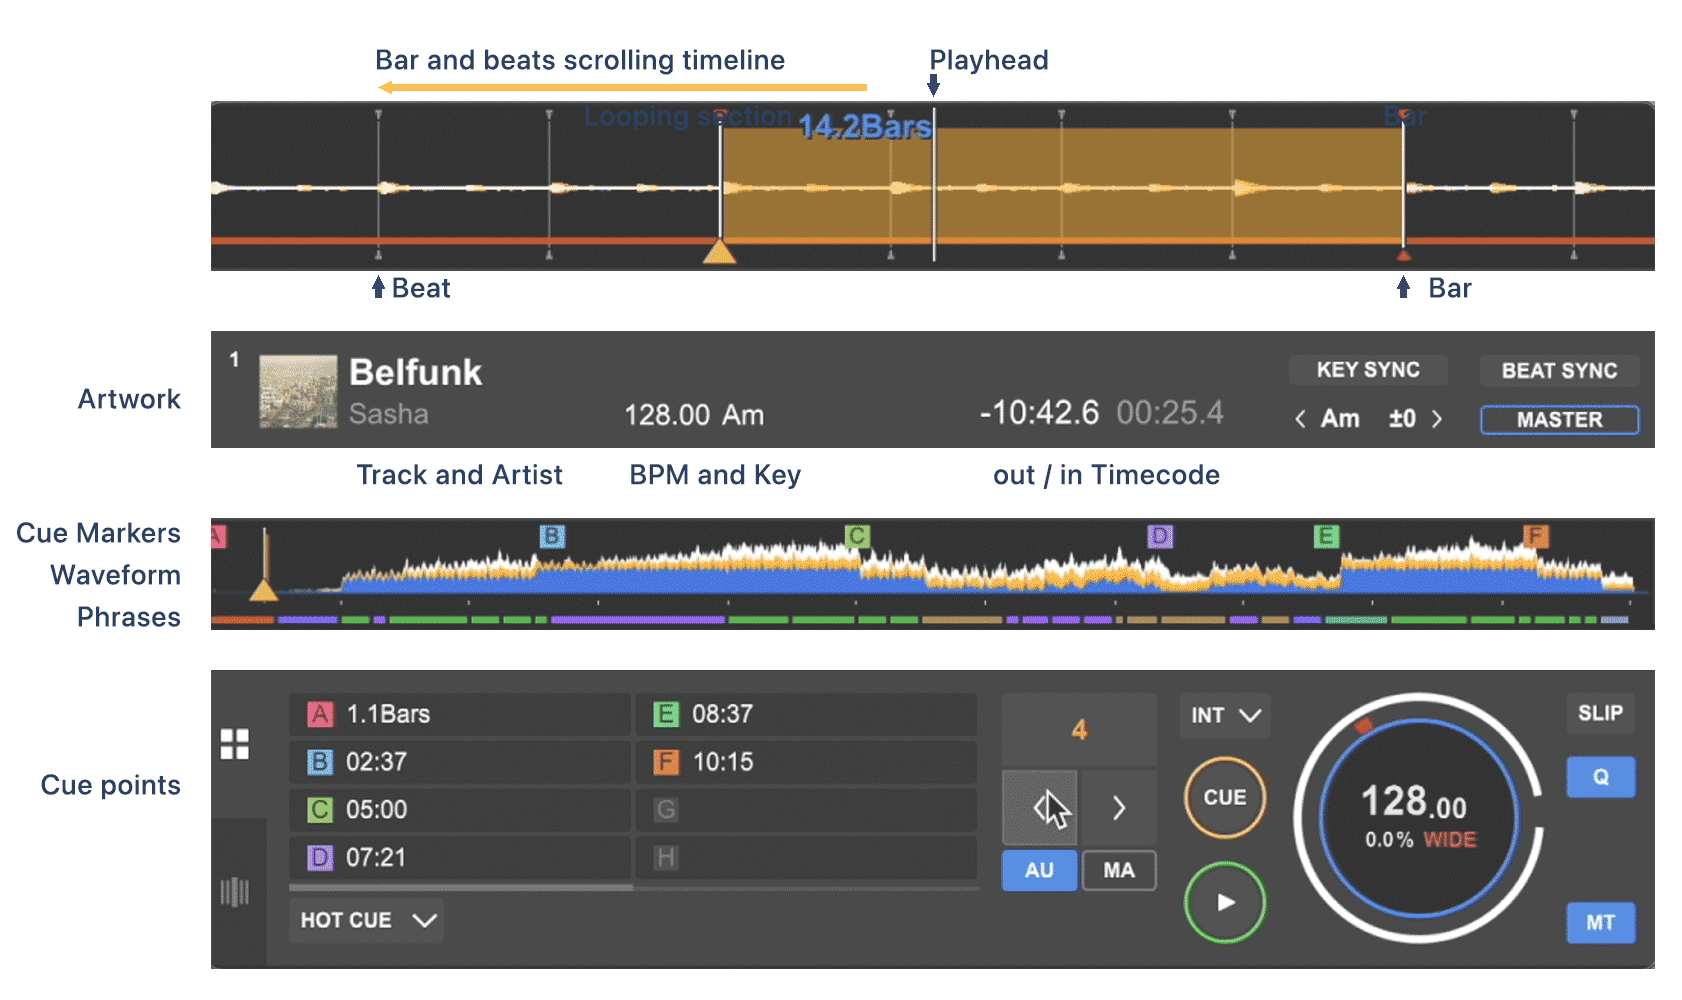Disable the Q quantize button

coord(1600,777)
